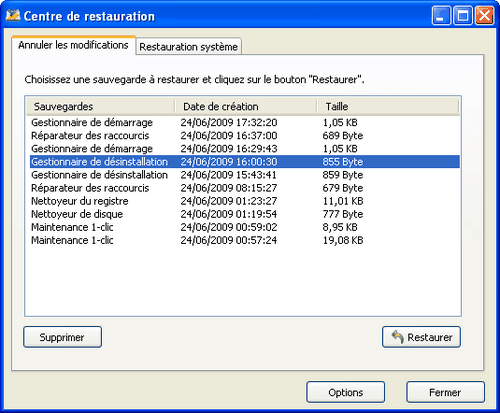Image resolution: width=500 pixels, height=413 pixels.
Task: Sort by Date de création column header
Action: 246,107
